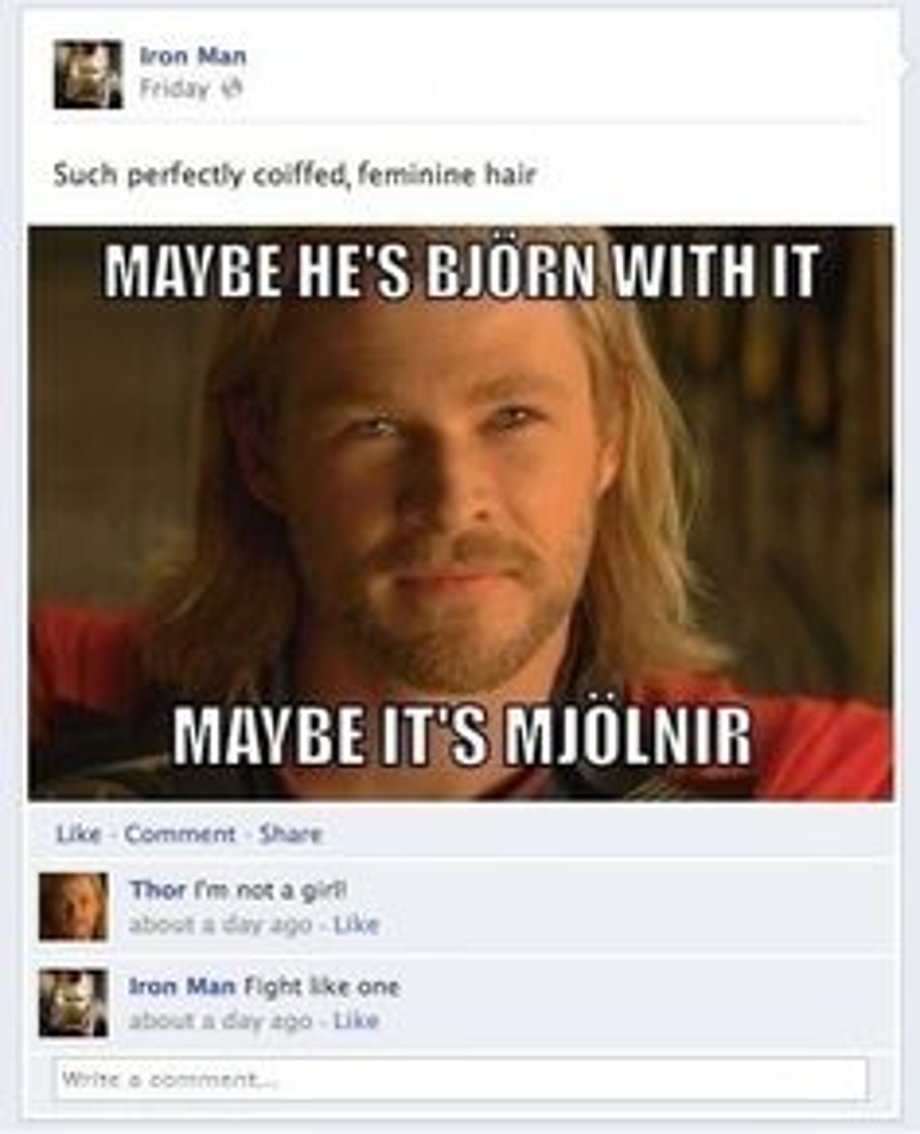This screenshot has width=920, height=1134.
Task: Open Iron Man's avatar in comments
Action: [x=74, y=1003]
